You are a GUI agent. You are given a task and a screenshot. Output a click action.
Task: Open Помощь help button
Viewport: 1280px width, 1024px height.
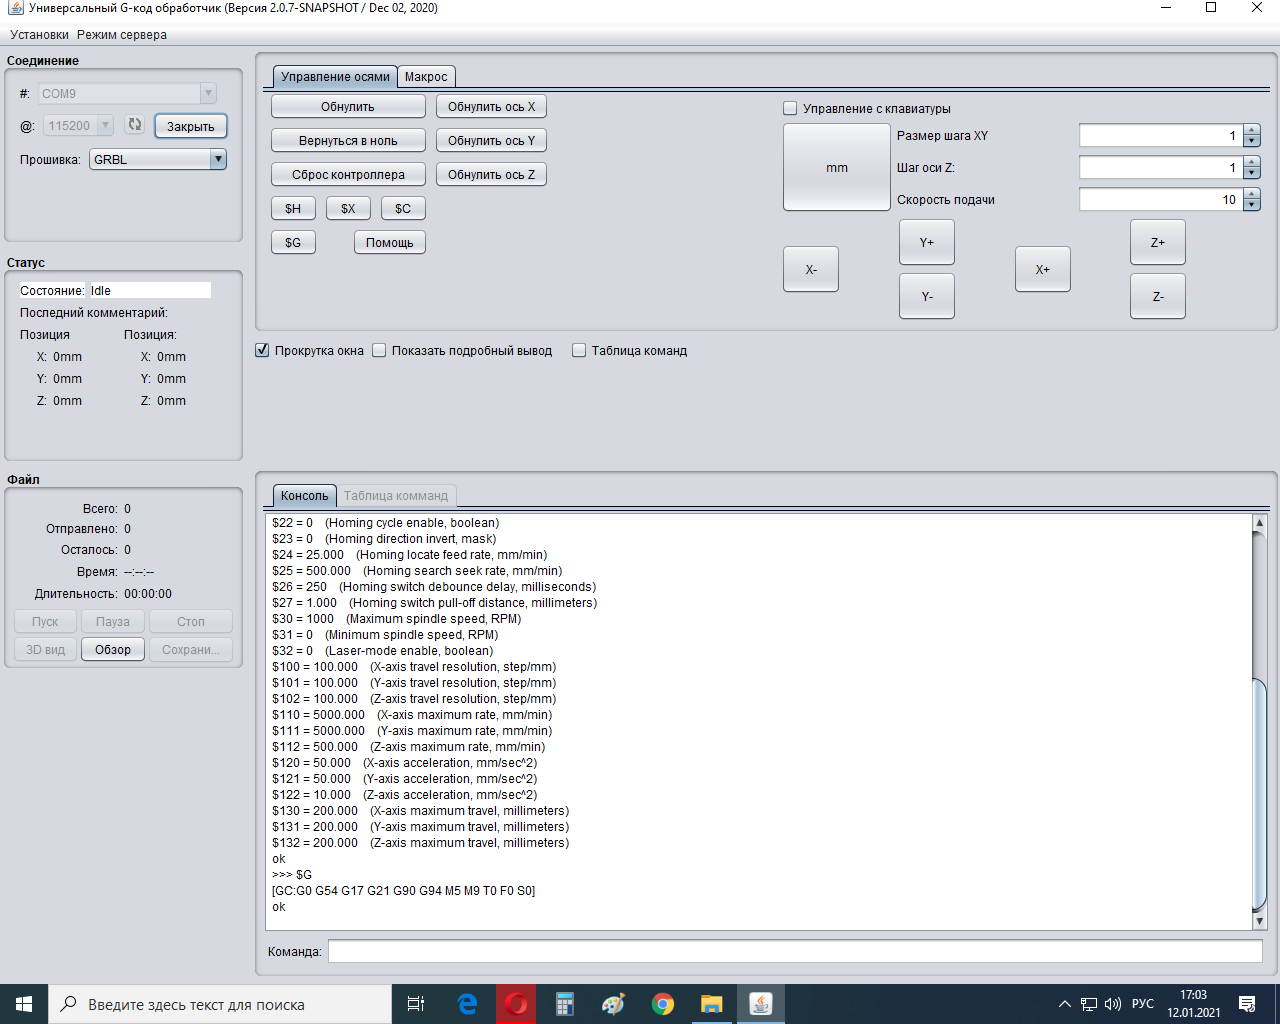coord(390,243)
